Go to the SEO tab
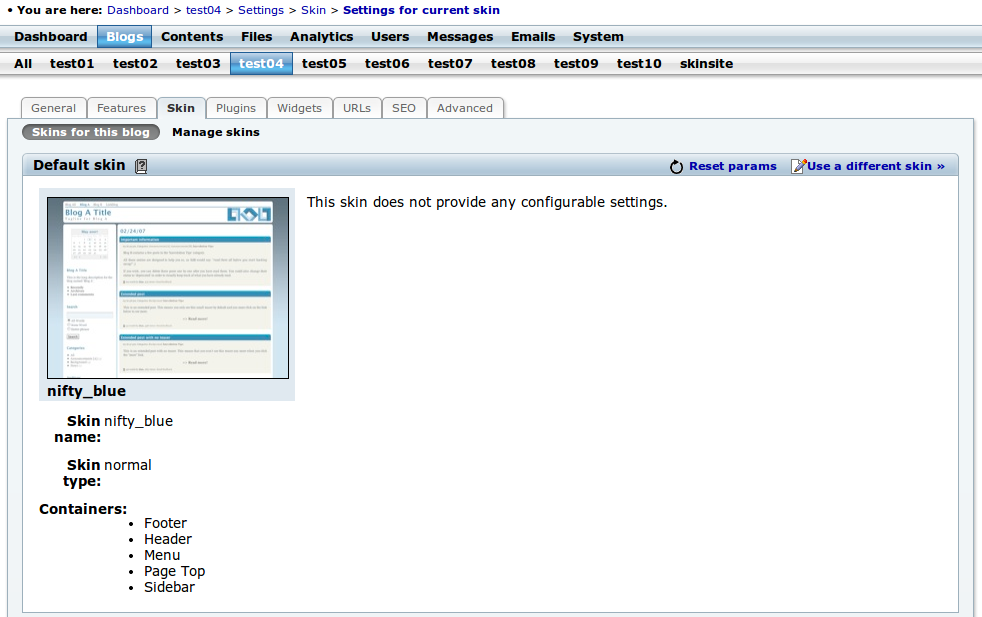The height and width of the screenshot is (617, 982). click(404, 108)
